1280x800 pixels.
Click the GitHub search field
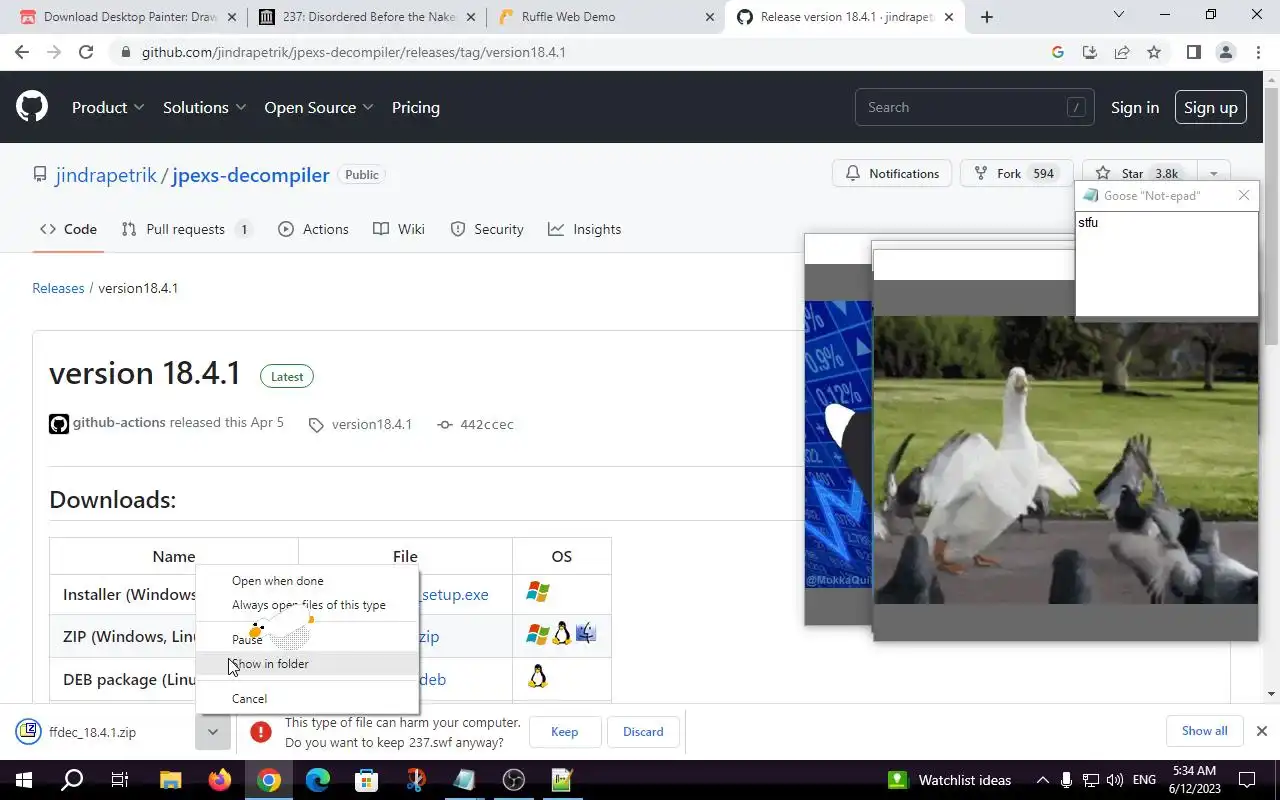click(x=974, y=107)
